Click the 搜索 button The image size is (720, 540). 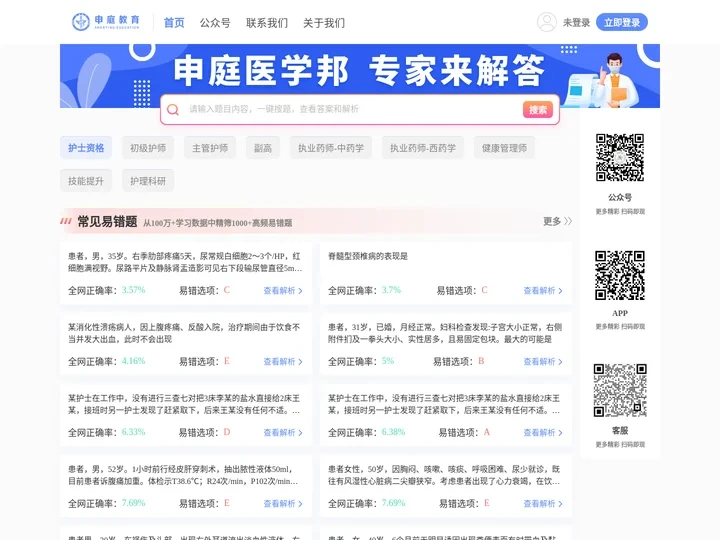pyautogui.click(x=538, y=109)
